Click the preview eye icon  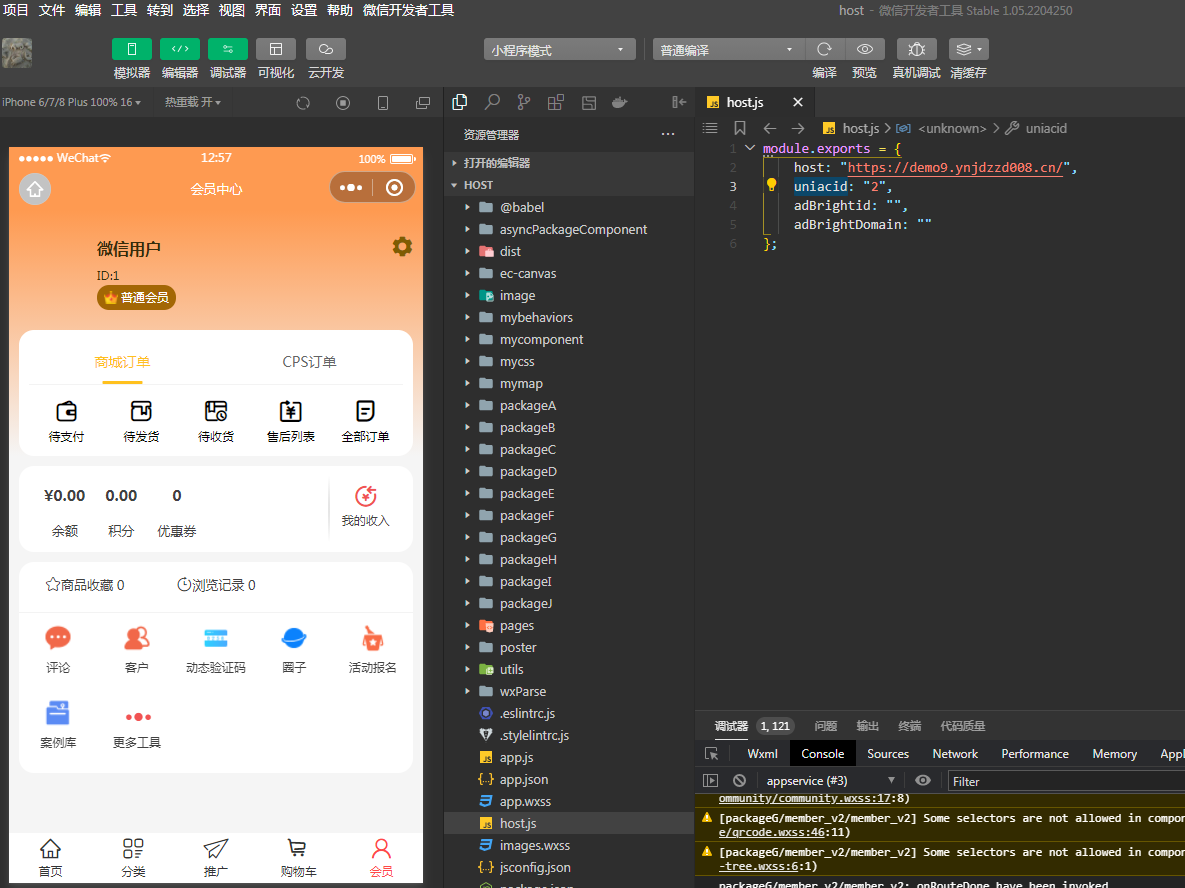pyautogui.click(x=865, y=49)
